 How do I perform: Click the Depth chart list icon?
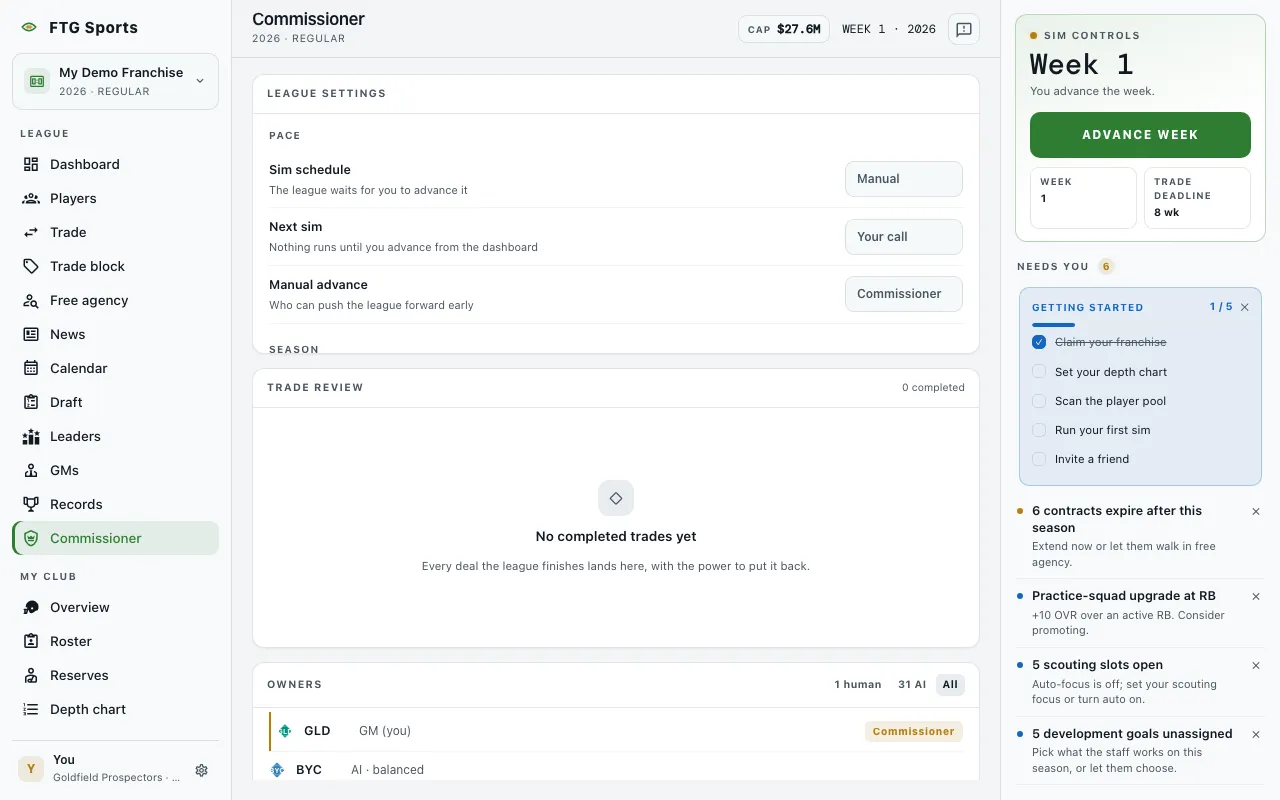tap(31, 709)
